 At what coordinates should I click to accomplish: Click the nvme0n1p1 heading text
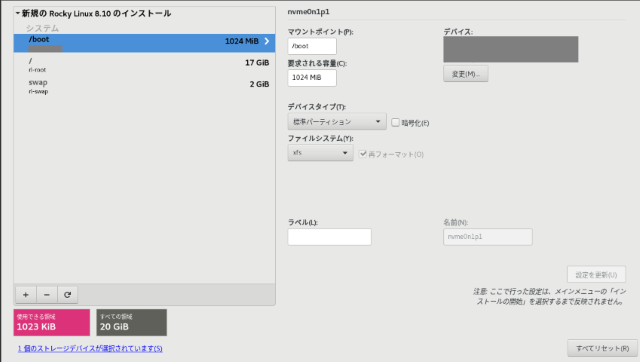309,12
